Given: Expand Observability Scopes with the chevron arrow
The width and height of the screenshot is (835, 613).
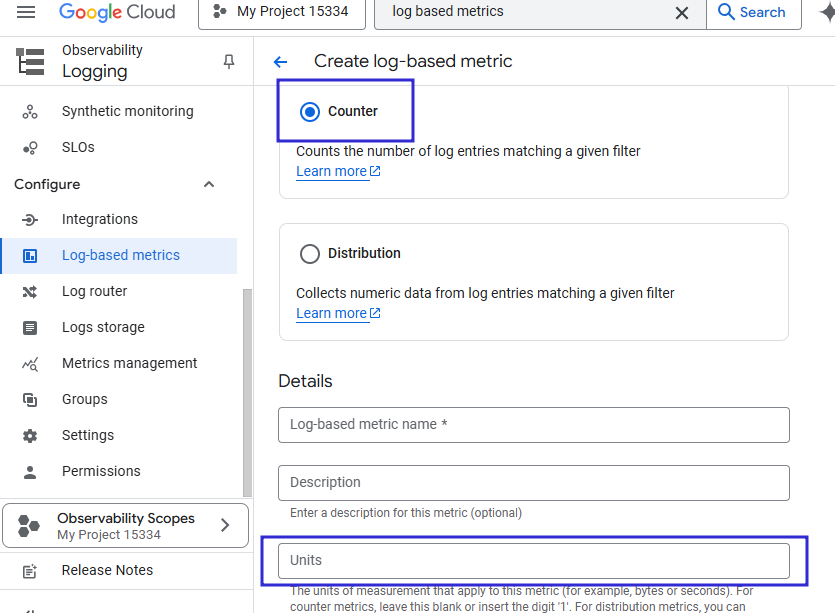Looking at the screenshot, I should pyautogui.click(x=225, y=526).
